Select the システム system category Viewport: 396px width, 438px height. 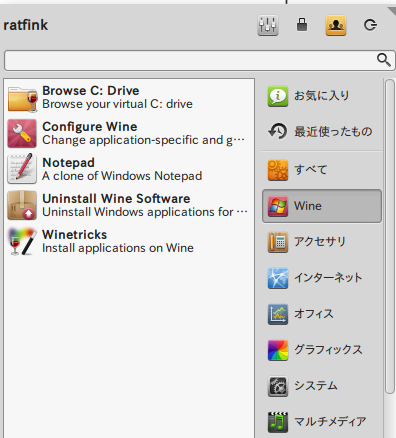(322, 386)
